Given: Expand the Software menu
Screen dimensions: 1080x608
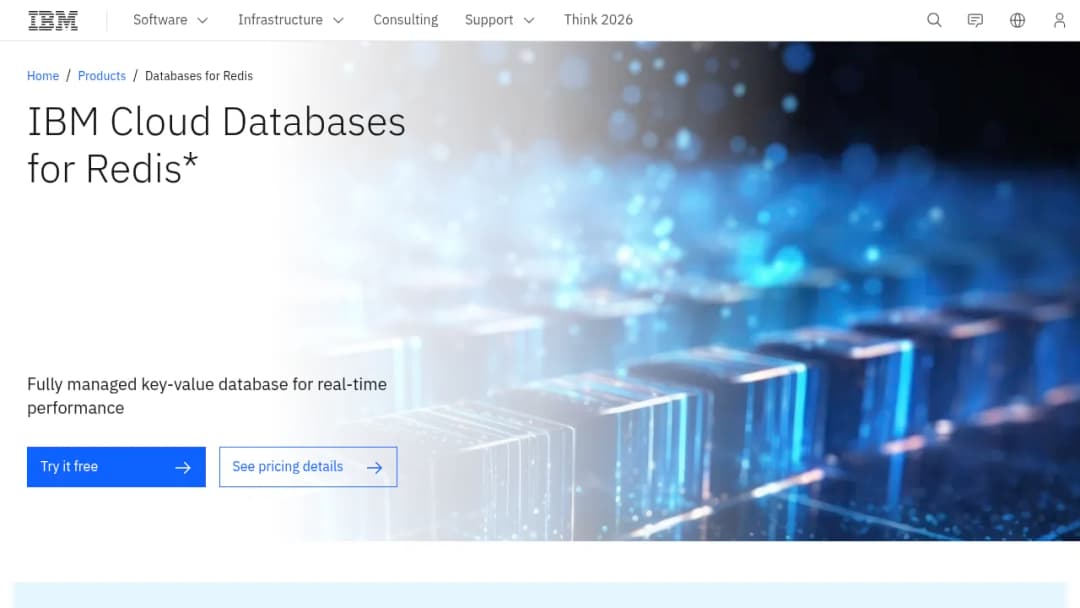Looking at the screenshot, I should click(x=170, y=20).
